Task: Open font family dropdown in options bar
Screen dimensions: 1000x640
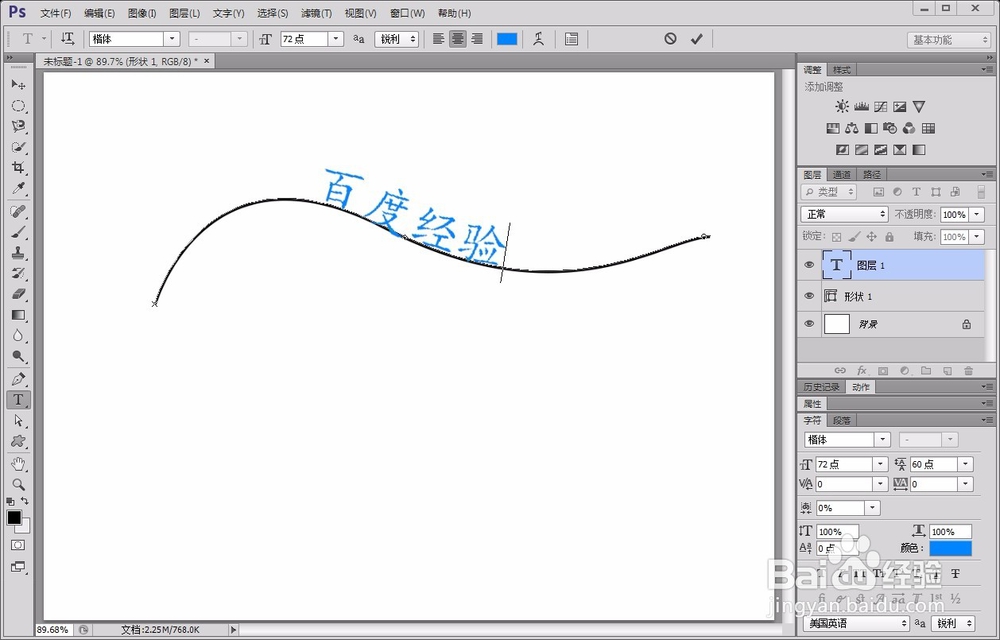Action: [x=172, y=39]
